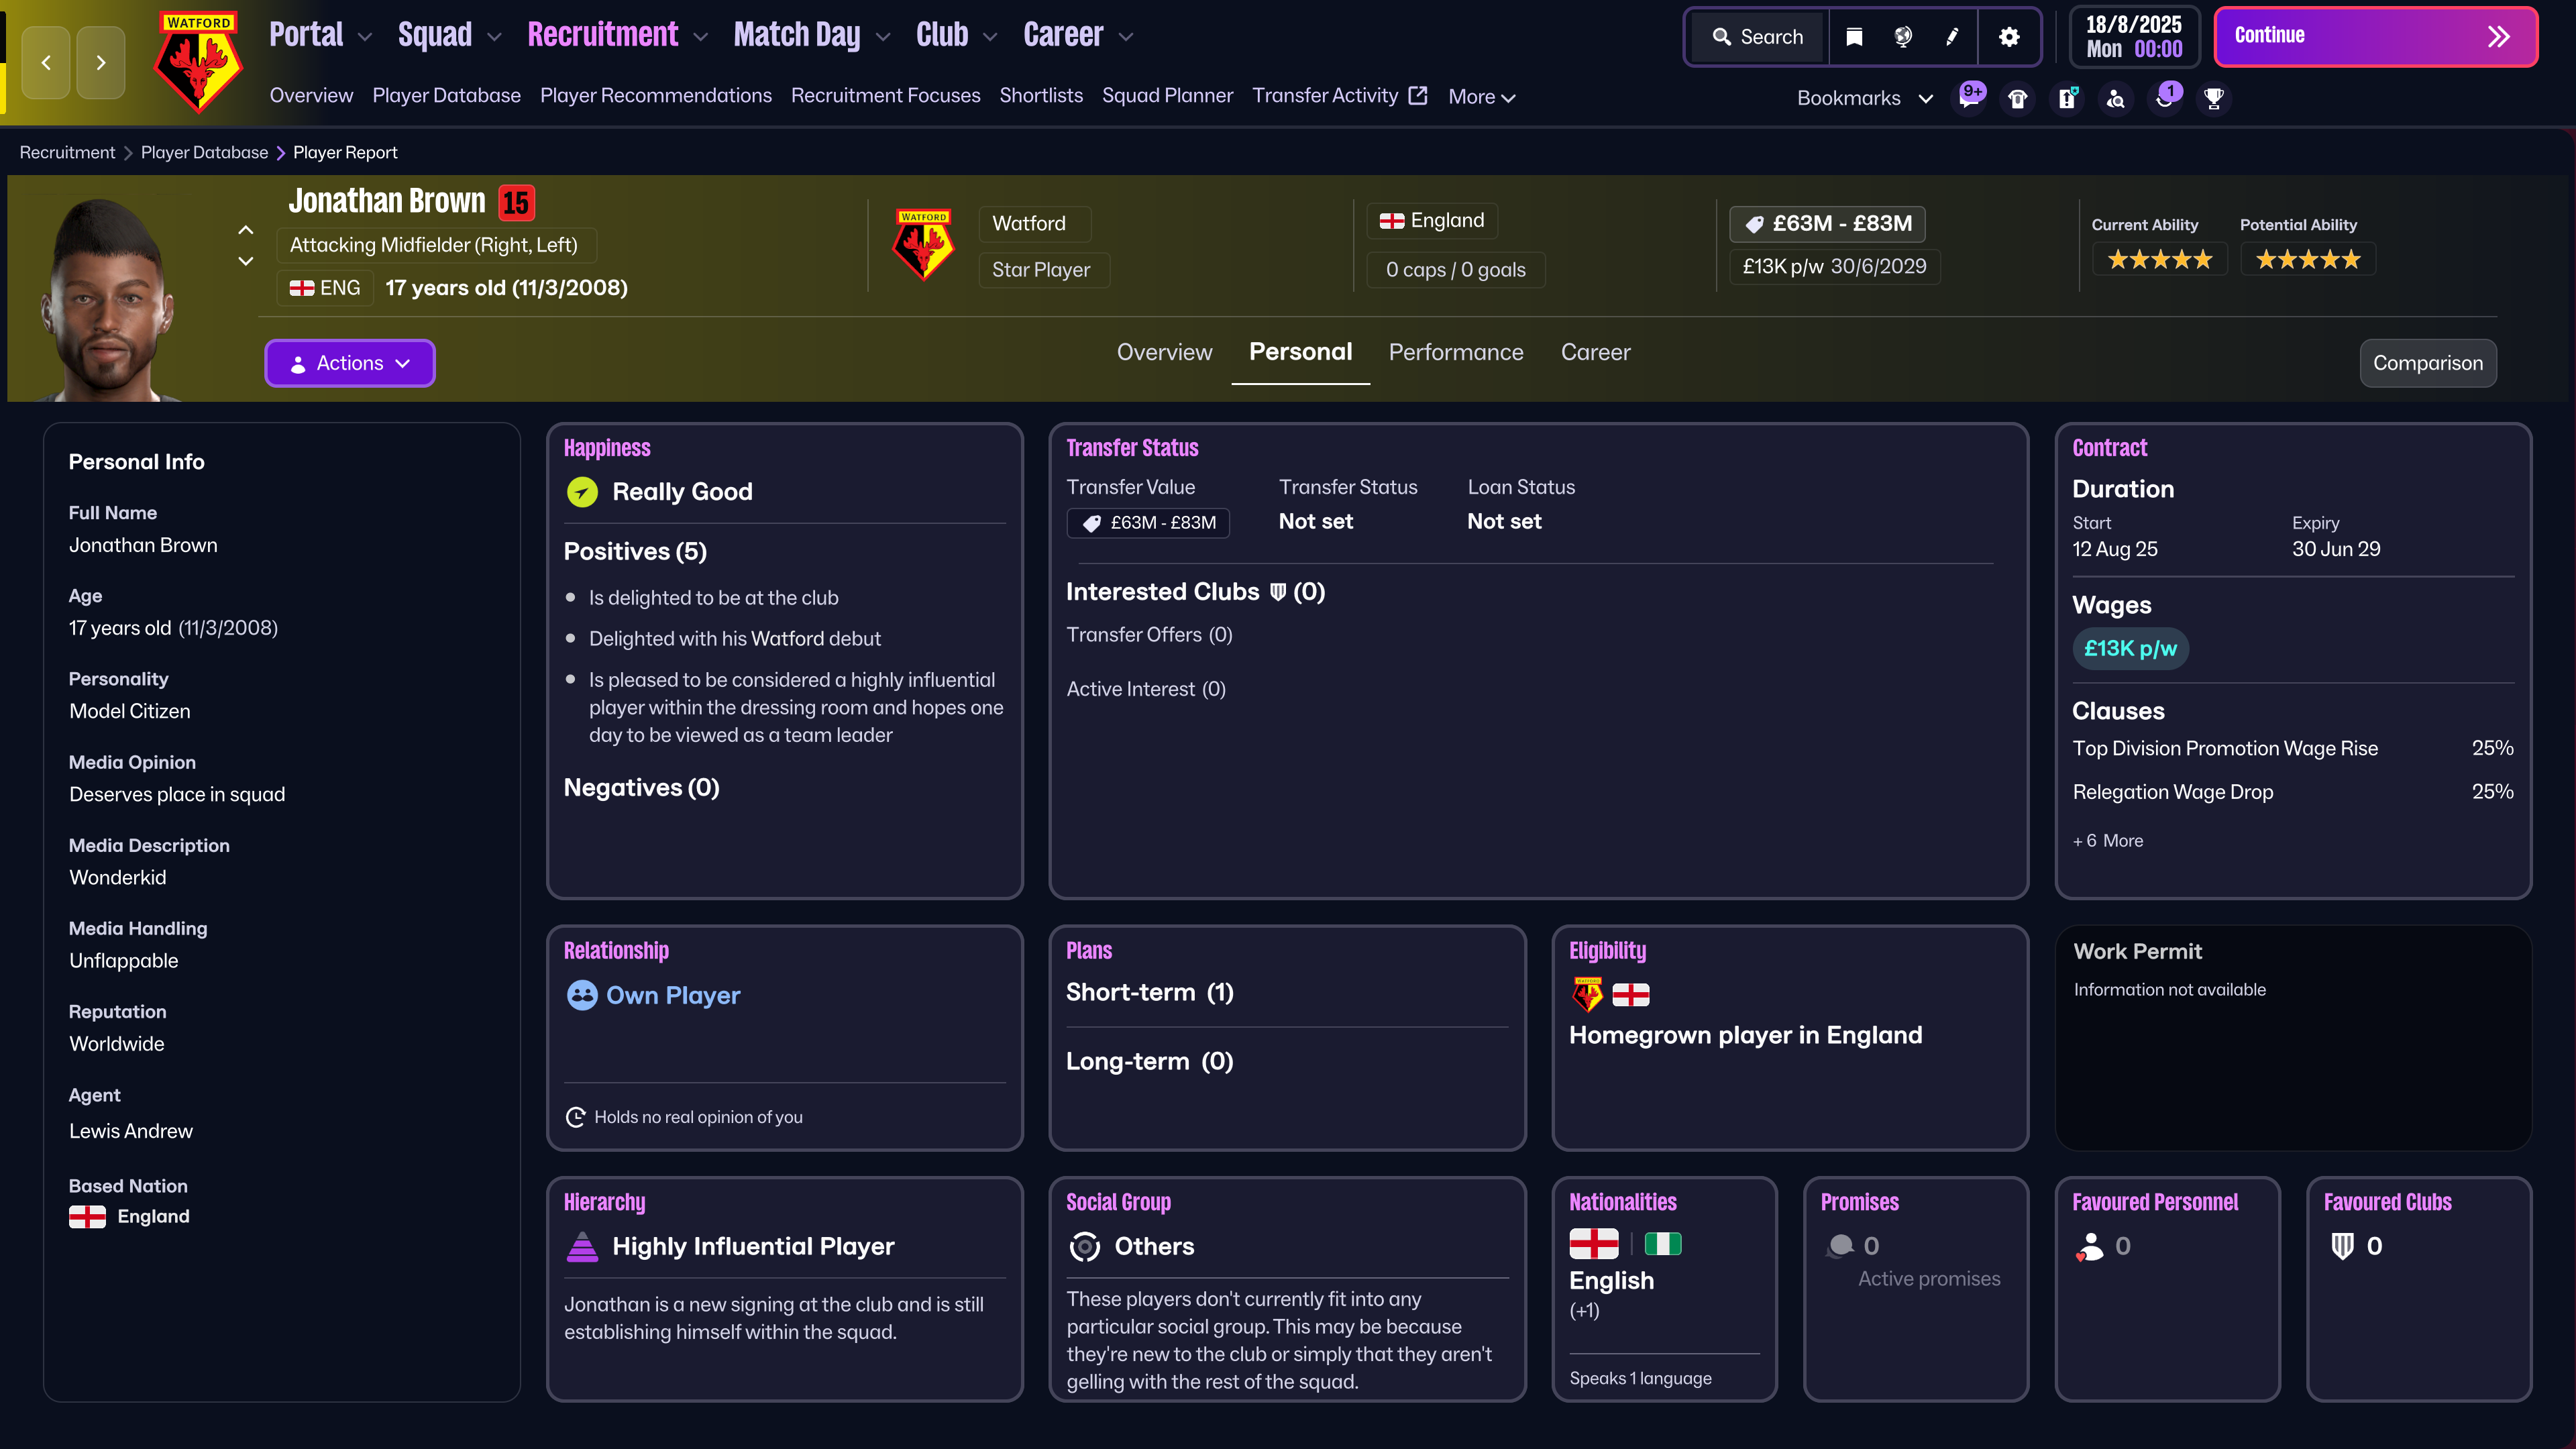Click the bookmark flag icon in the toolbar
2576x1449 pixels.
click(x=1854, y=37)
